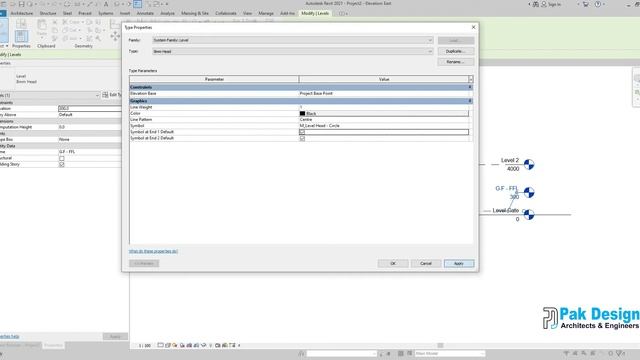This screenshot has width=640, height=360.
Task: Open the Architecture ribbon tab
Action: pos(22,13)
